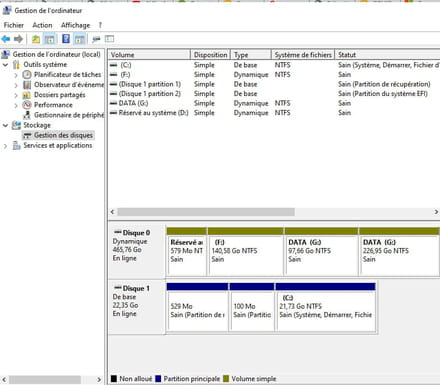Expand the Planificateur de tâches node
The height and width of the screenshot is (385, 440).
[x=16, y=75]
